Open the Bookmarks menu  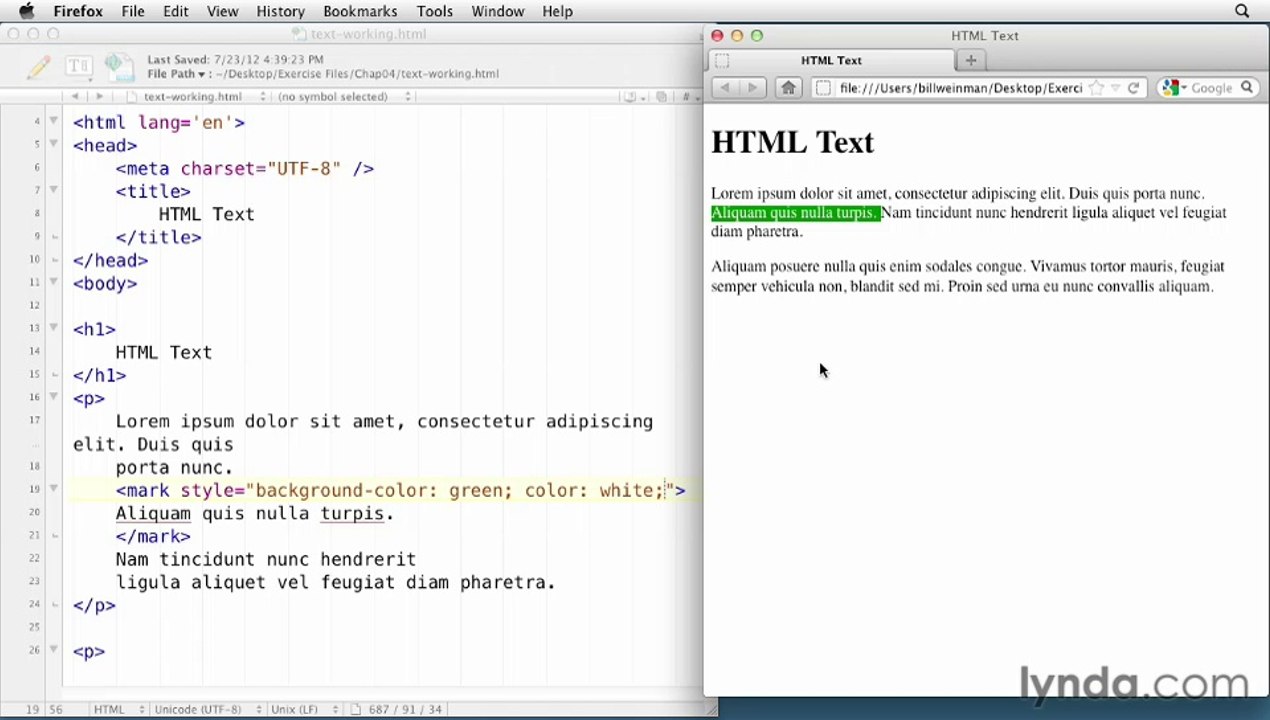click(x=361, y=11)
